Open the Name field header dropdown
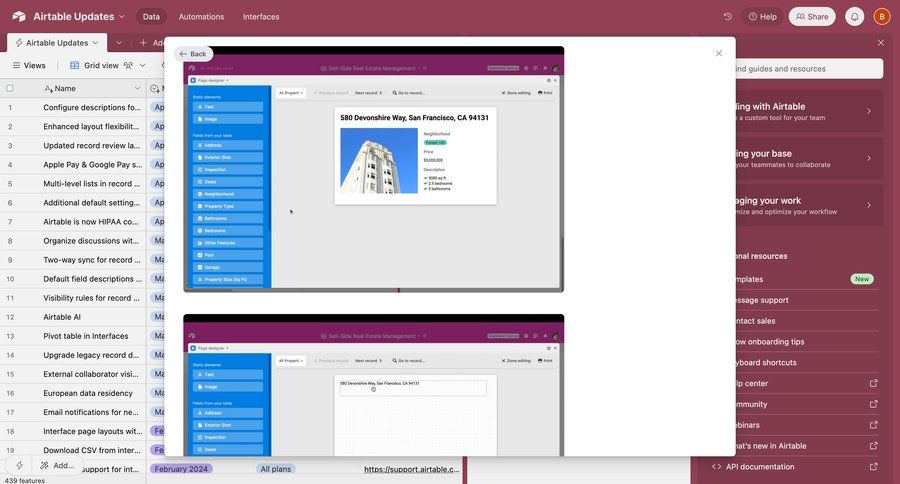Screen dimensions: 900x484 point(137,88)
